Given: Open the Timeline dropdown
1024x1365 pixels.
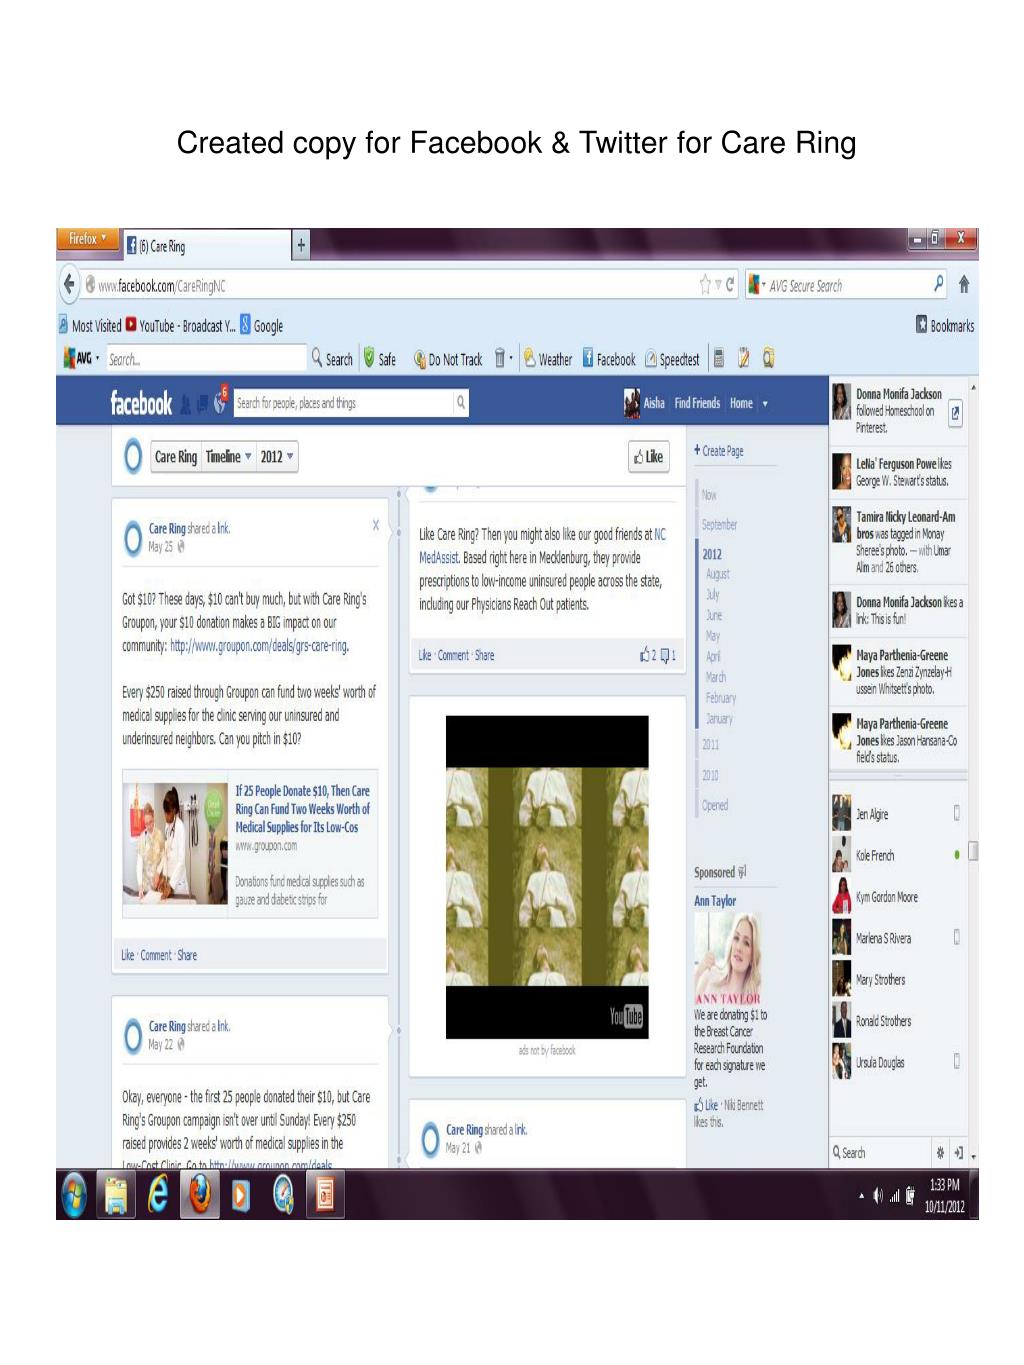Looking at the screenshot, I should 228,457.
